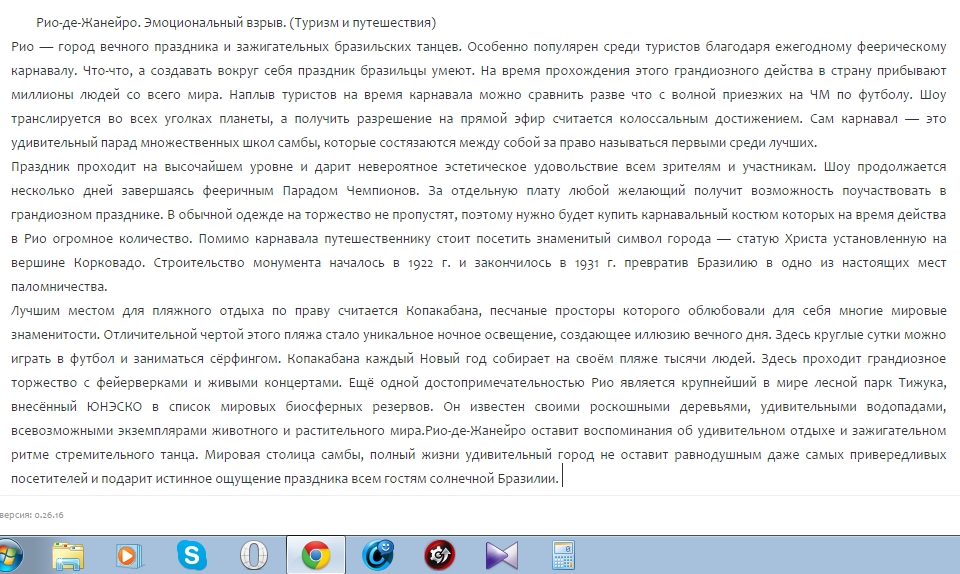Click the word 'паломничества.' ending the second paragraph
The height and width of the screenshot is (574, 960).
[x=59, y=287]
